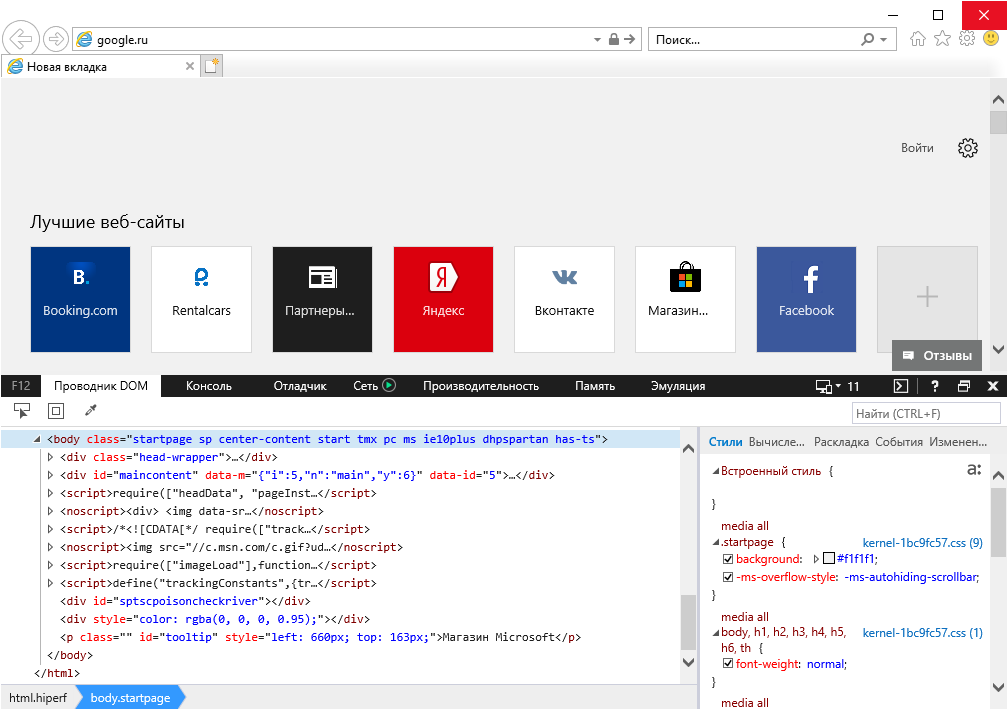Go forward with the browser forward arrow
This screenshot has height=710, width=1008.
click(56, 39)
